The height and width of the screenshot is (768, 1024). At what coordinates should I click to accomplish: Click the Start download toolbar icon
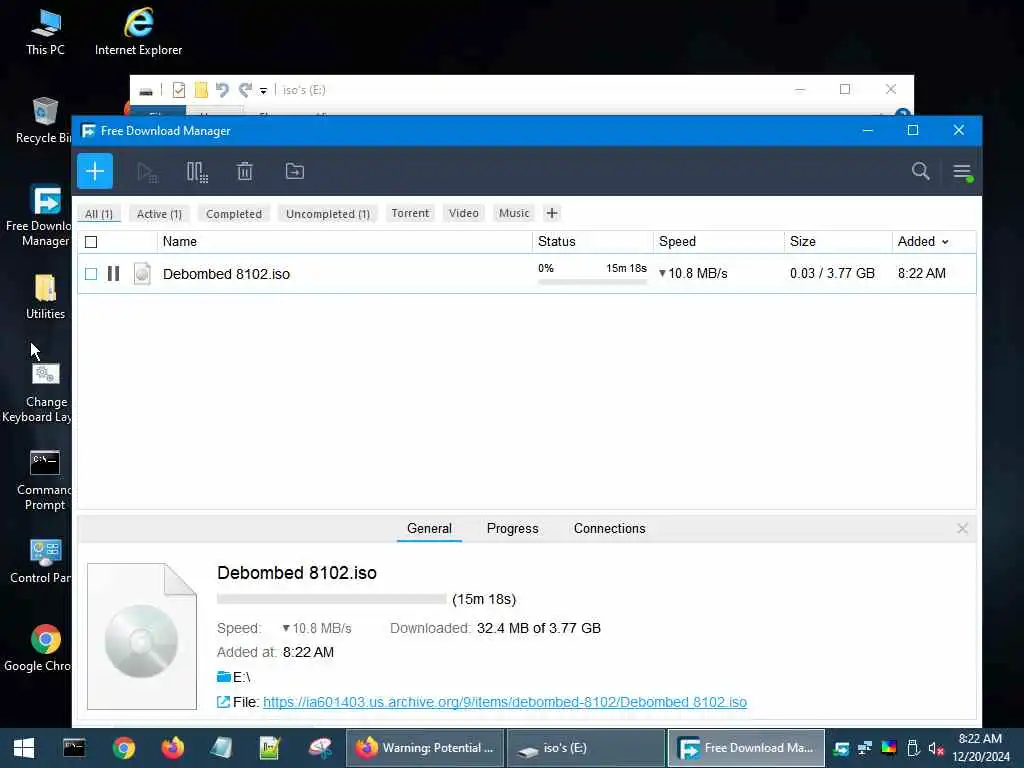[x=147, y=172]
